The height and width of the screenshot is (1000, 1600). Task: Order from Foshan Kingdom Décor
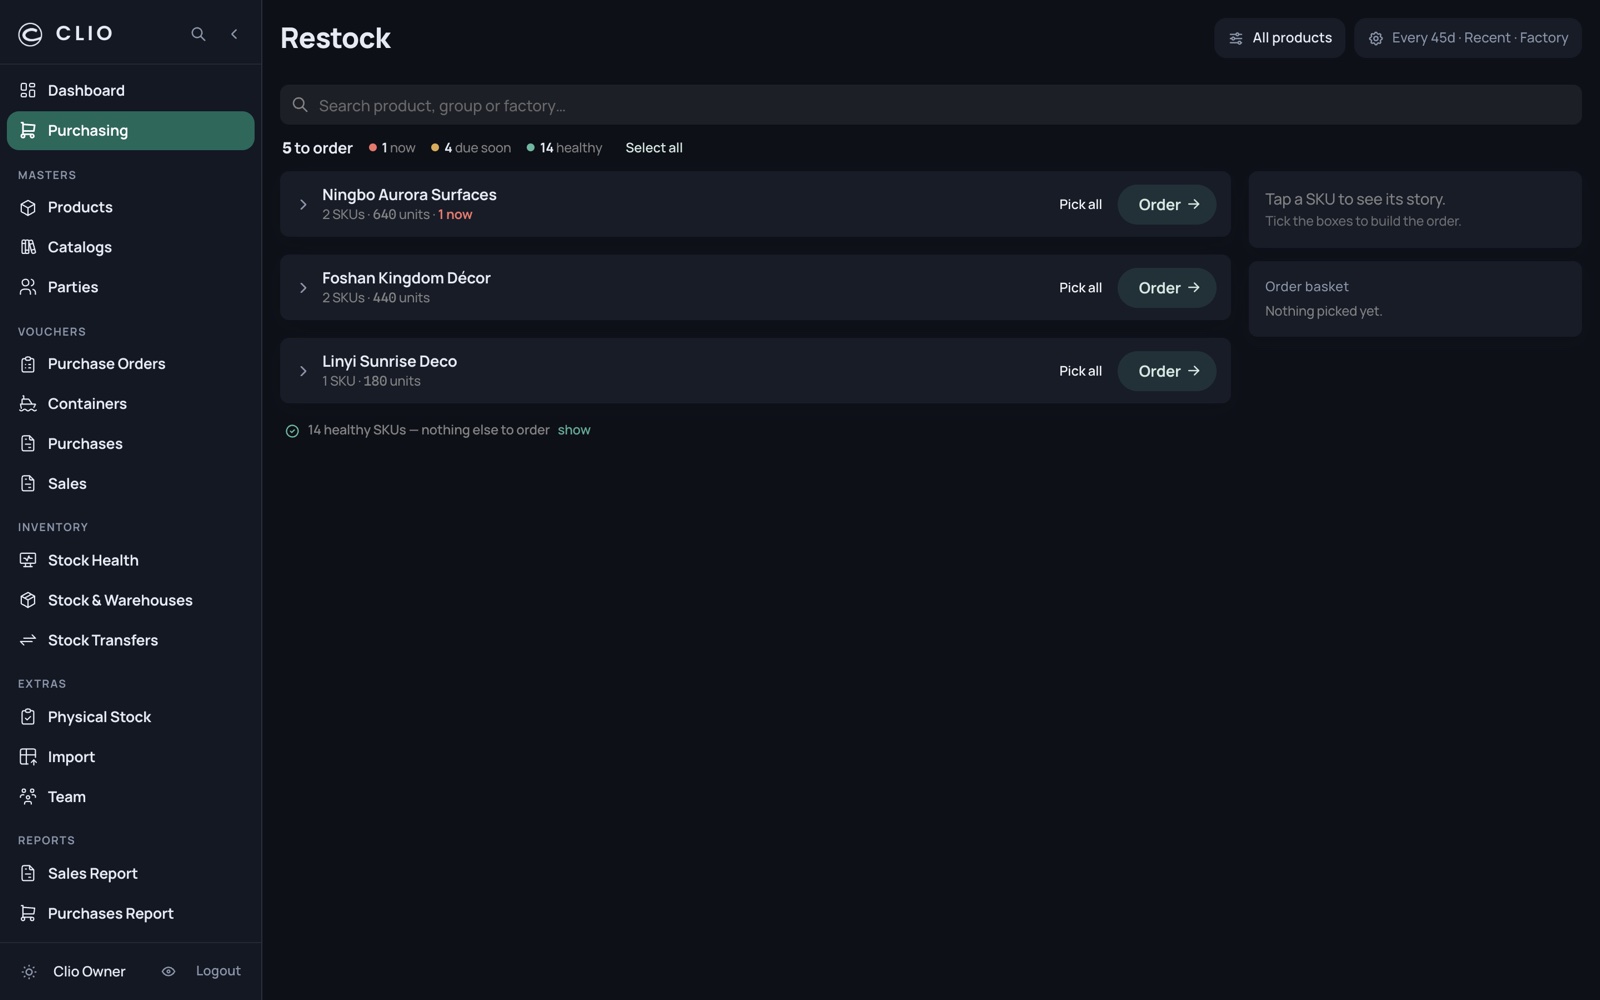coord(1167,288)
